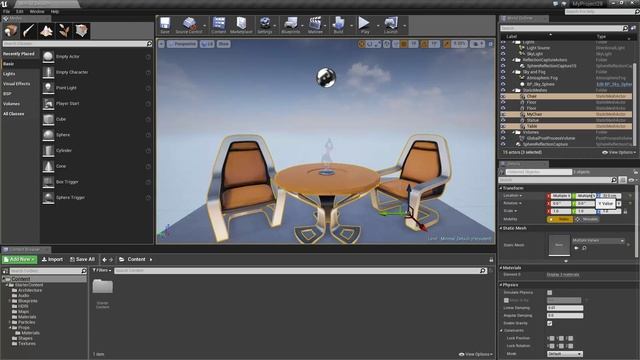The height and width of the screenshot is (360, 640).
Task: Click the Box Trigger icon
Action: click(x=48, y=182)
